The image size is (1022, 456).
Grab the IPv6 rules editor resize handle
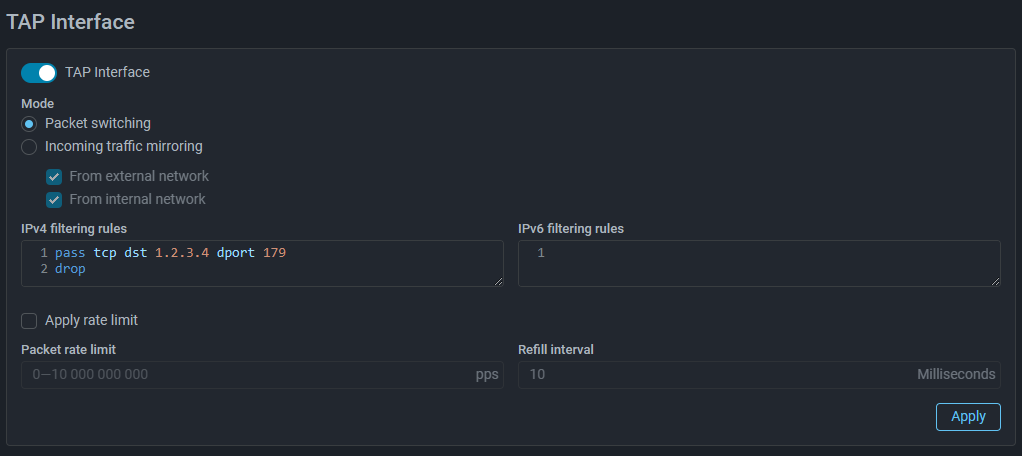[994, 281]
